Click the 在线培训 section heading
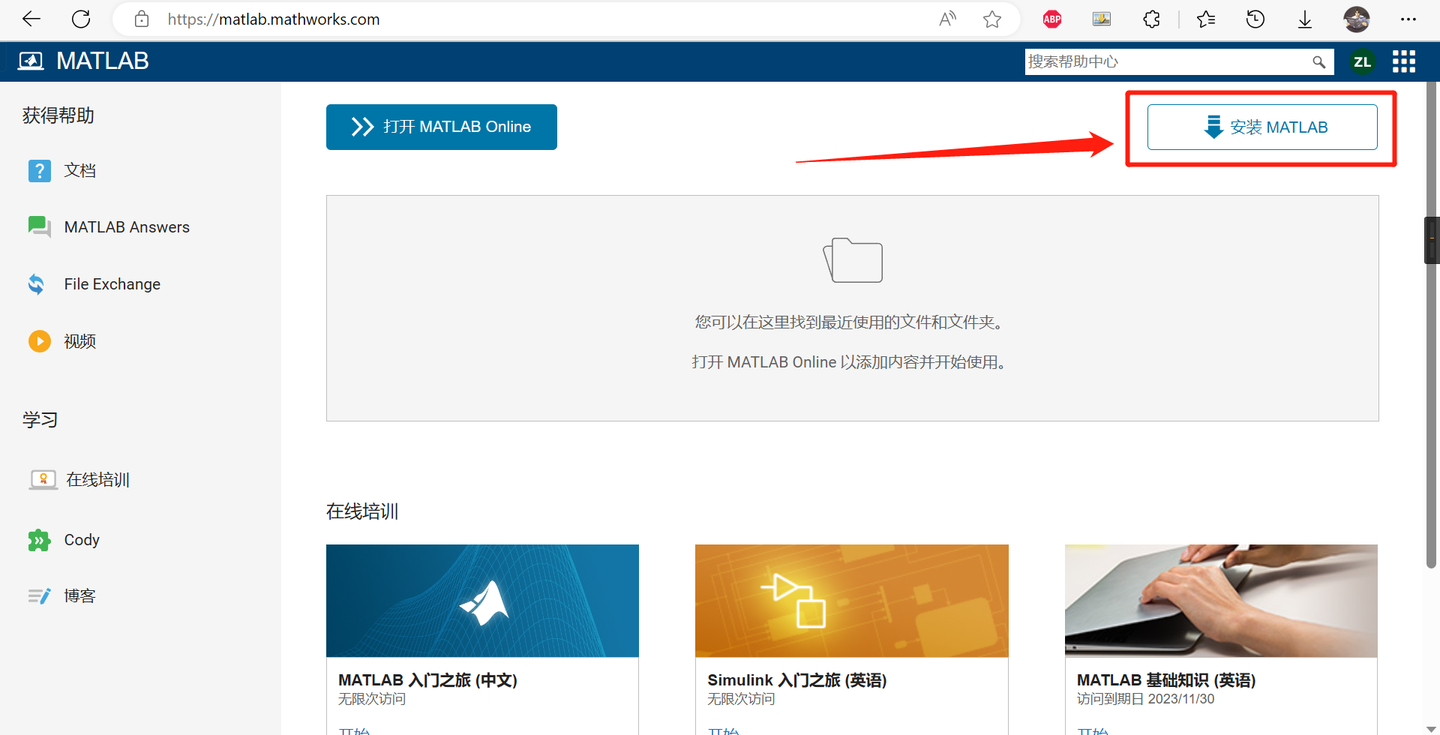1440x735 pixels. pos(362,512)
